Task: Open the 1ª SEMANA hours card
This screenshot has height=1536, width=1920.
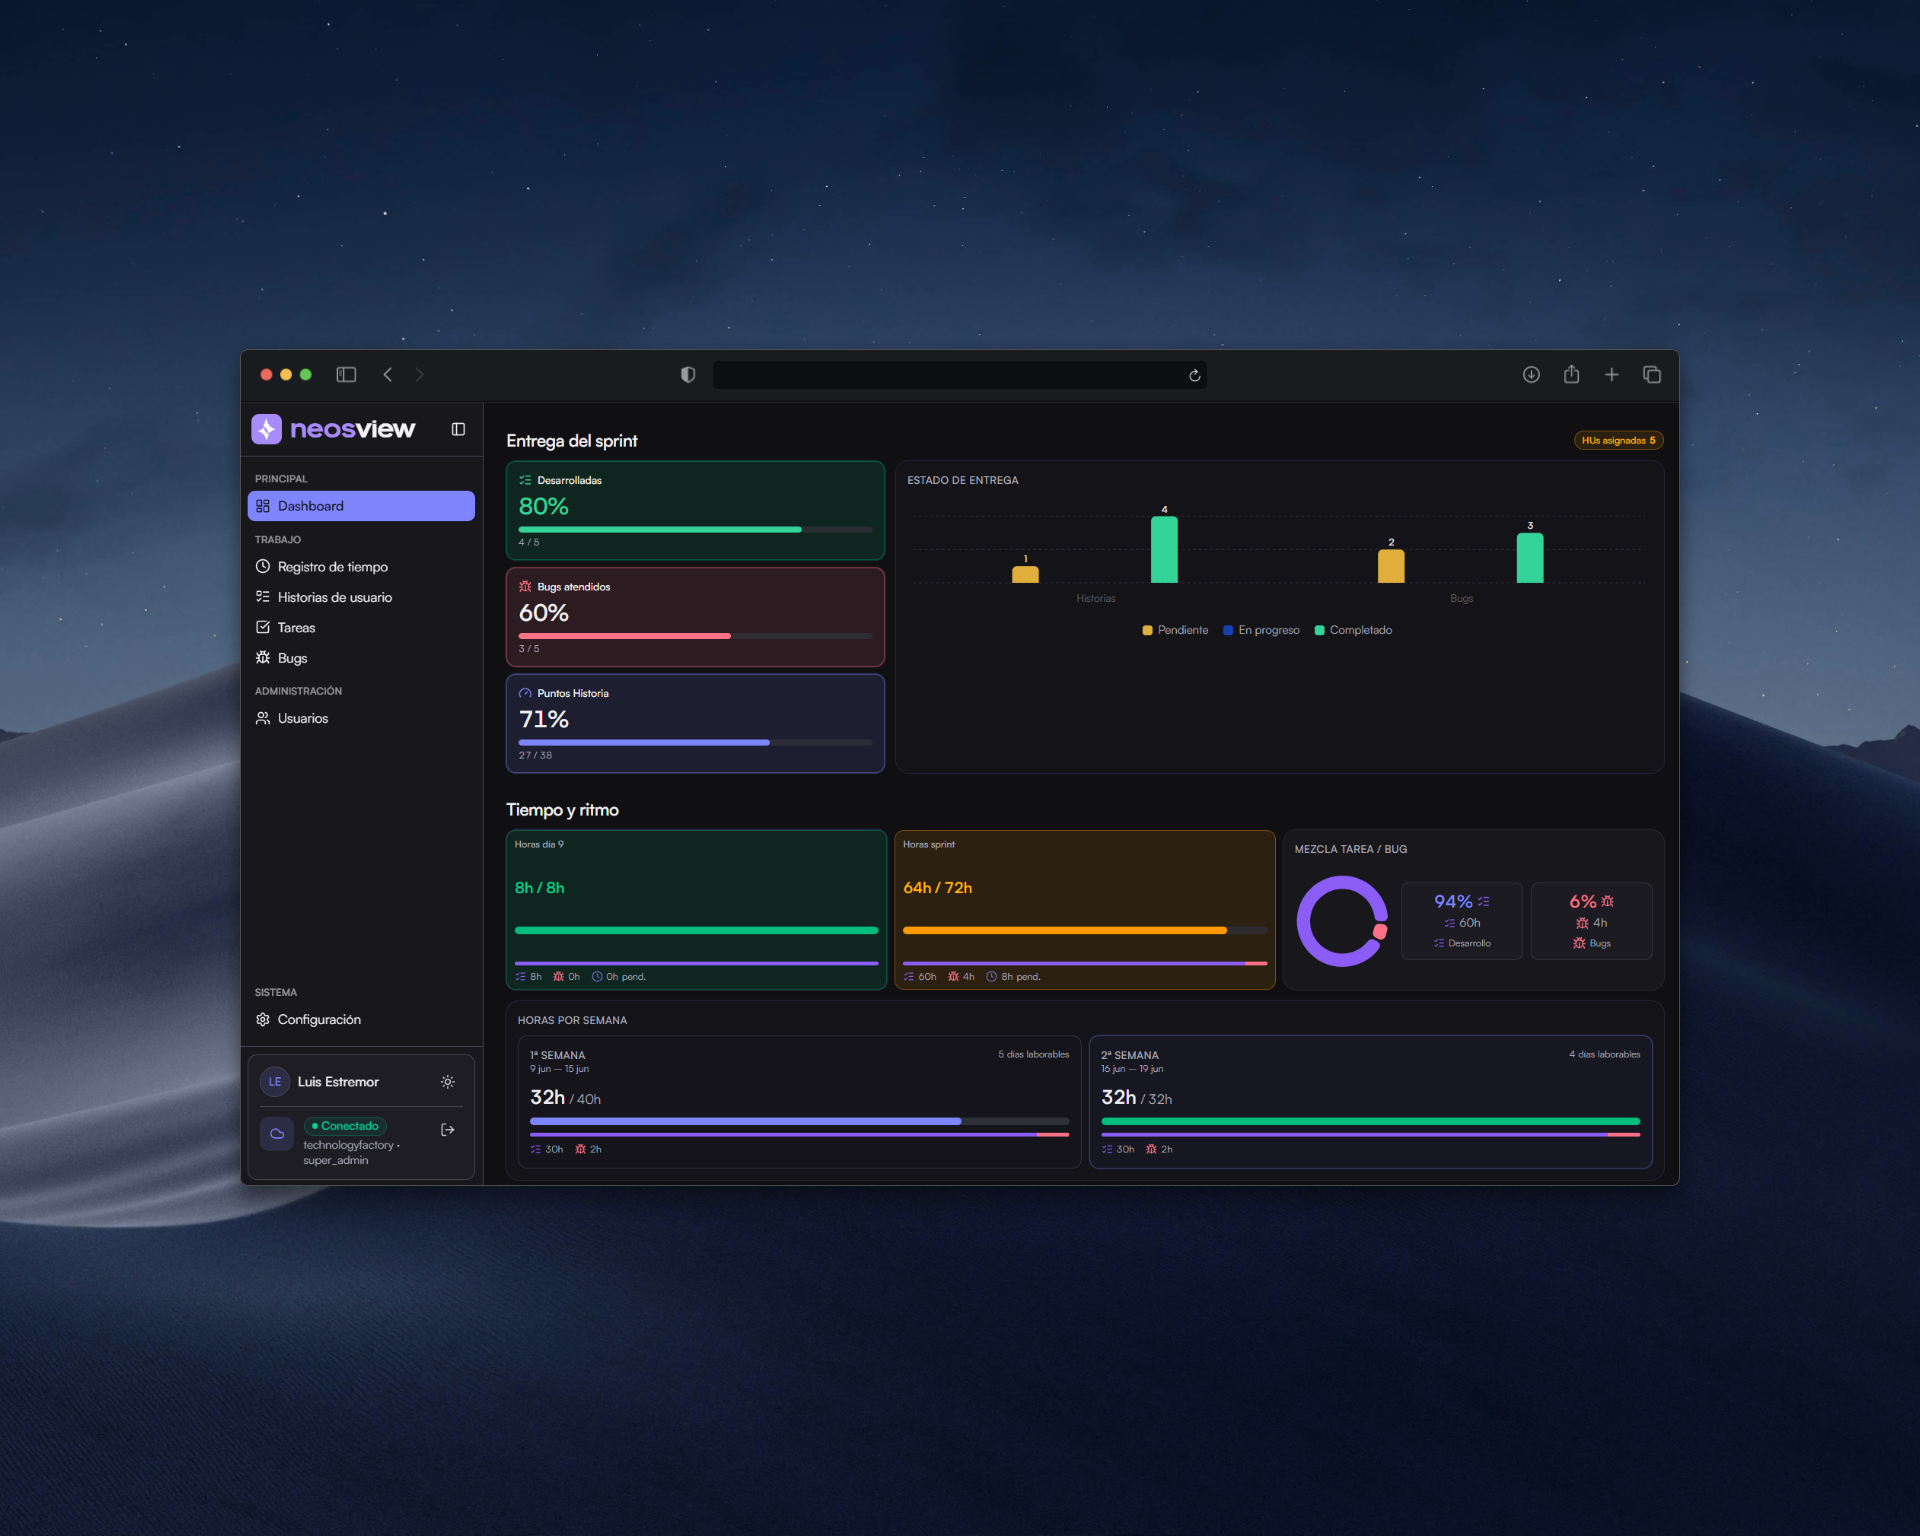Action: pyautogui.click(x=799, y=1102)
